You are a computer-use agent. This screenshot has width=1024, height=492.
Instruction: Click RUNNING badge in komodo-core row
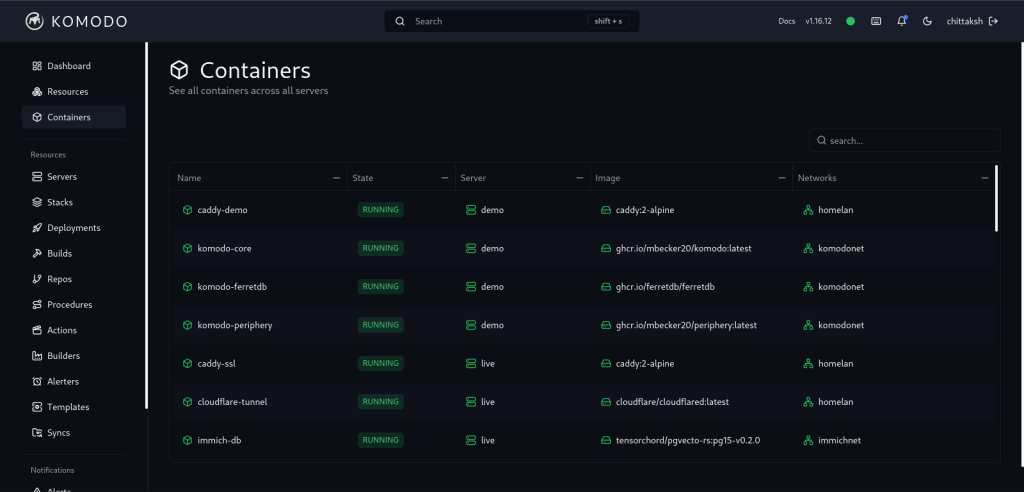point(381,248)
